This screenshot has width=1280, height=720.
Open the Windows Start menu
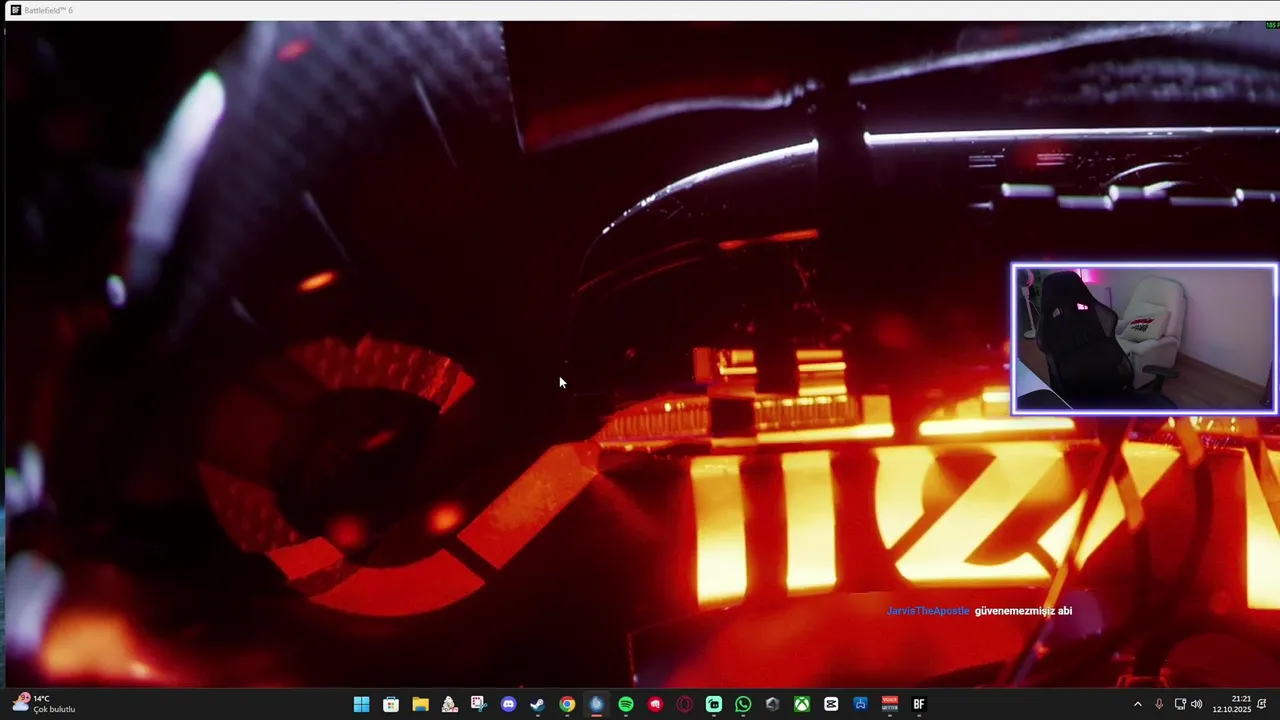361,704
